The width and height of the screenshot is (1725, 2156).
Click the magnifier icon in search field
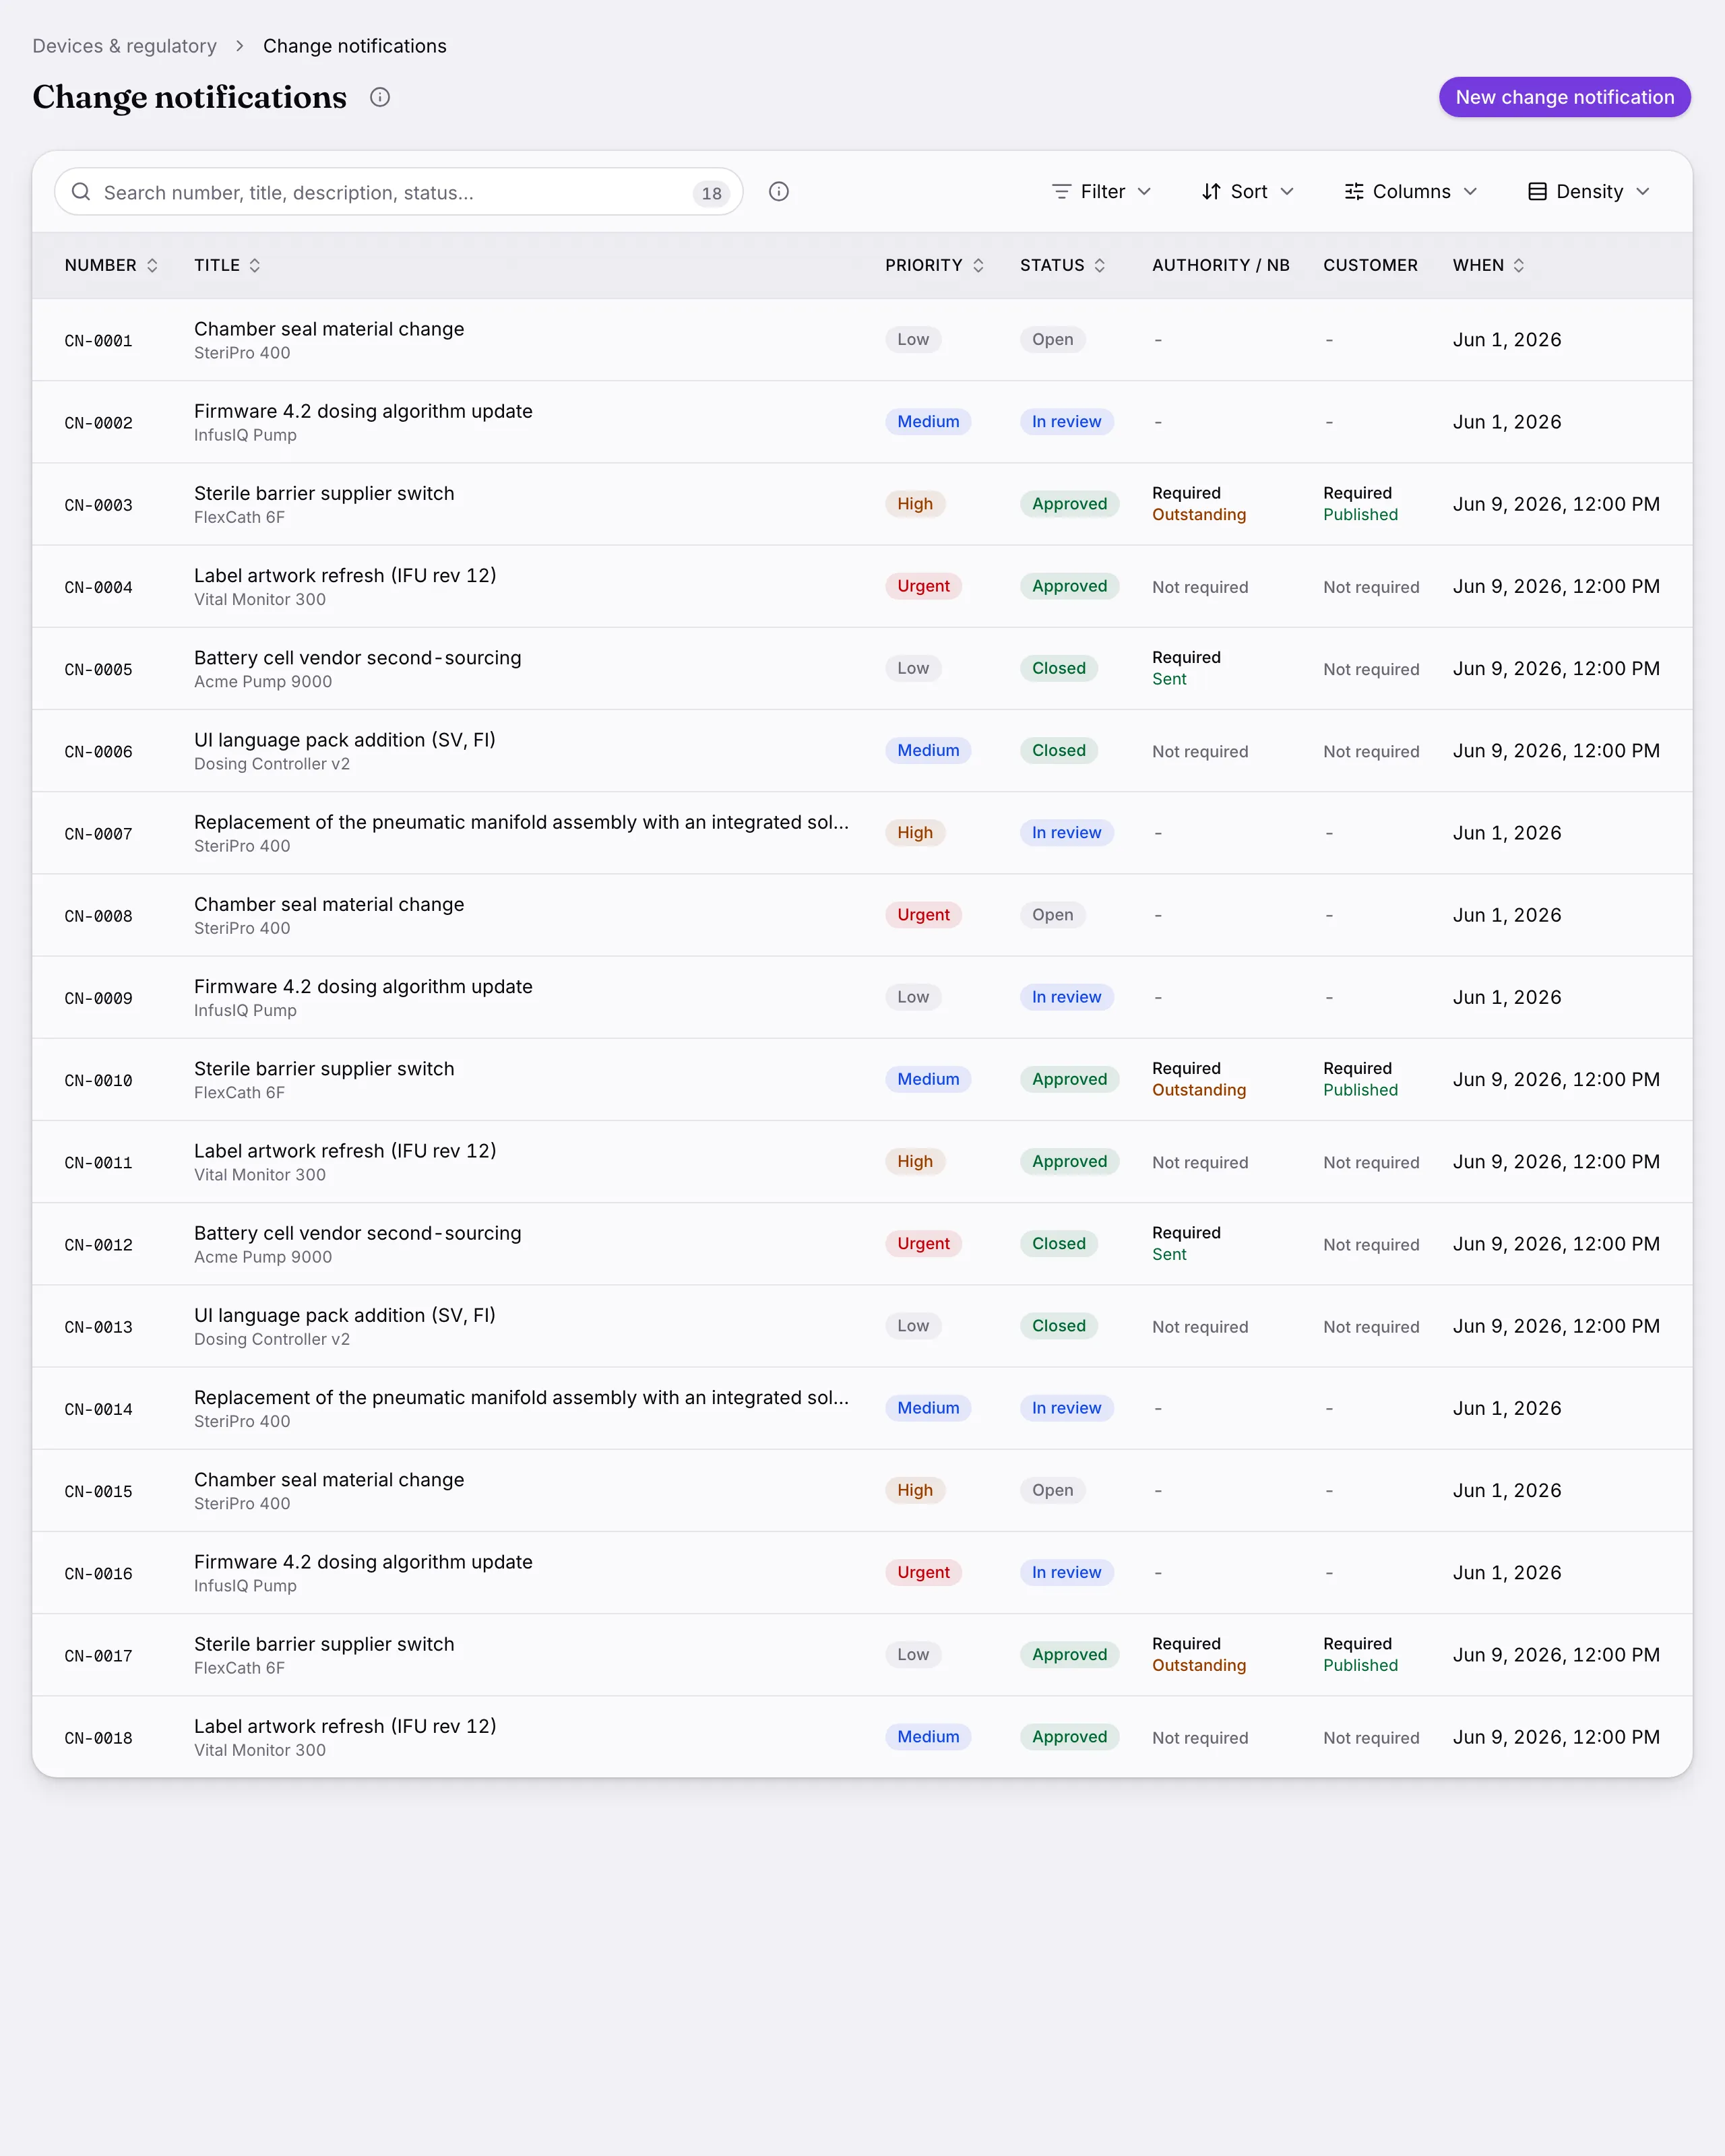click(x=81, y=192)
